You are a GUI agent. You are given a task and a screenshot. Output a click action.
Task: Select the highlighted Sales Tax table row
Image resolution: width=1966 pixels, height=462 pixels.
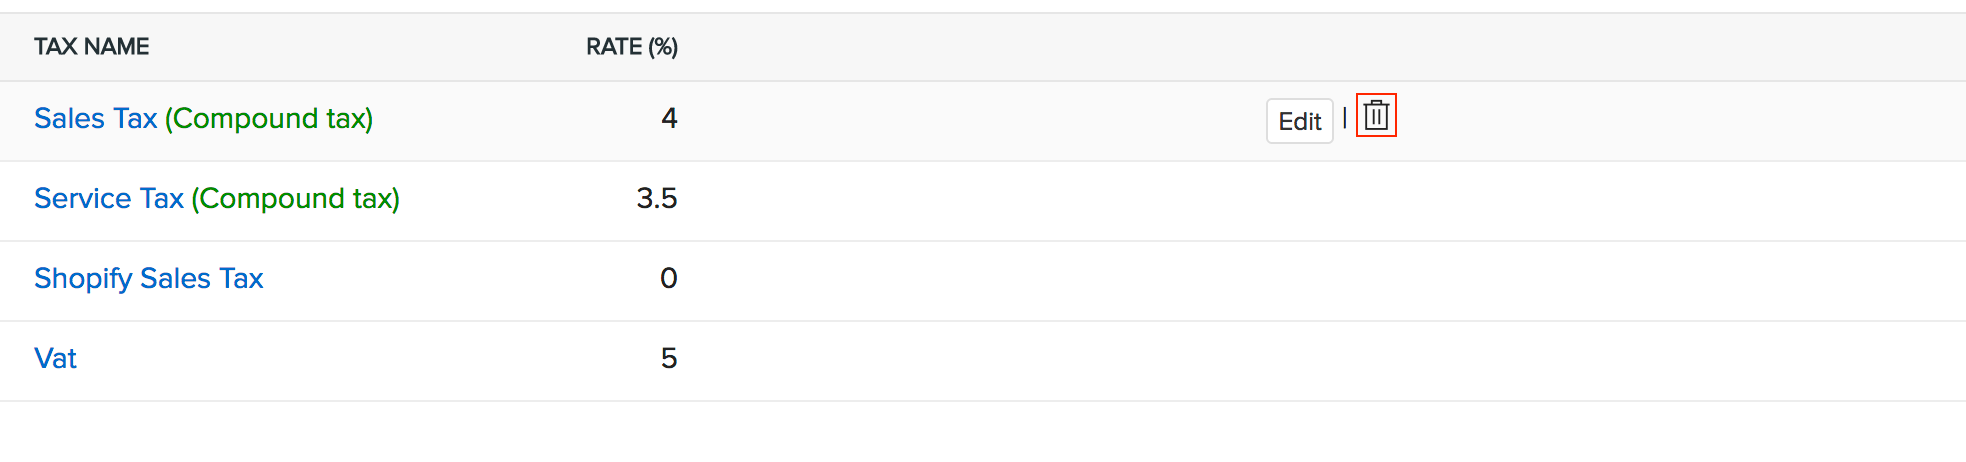click(x=950, y=121)
